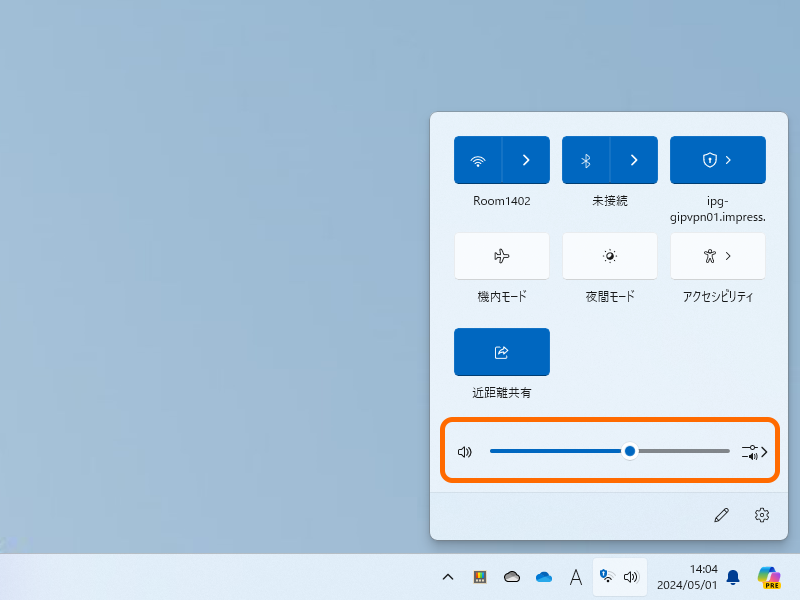Click the dark cloud tray icon
800x600 pixels.
[512, 577]
